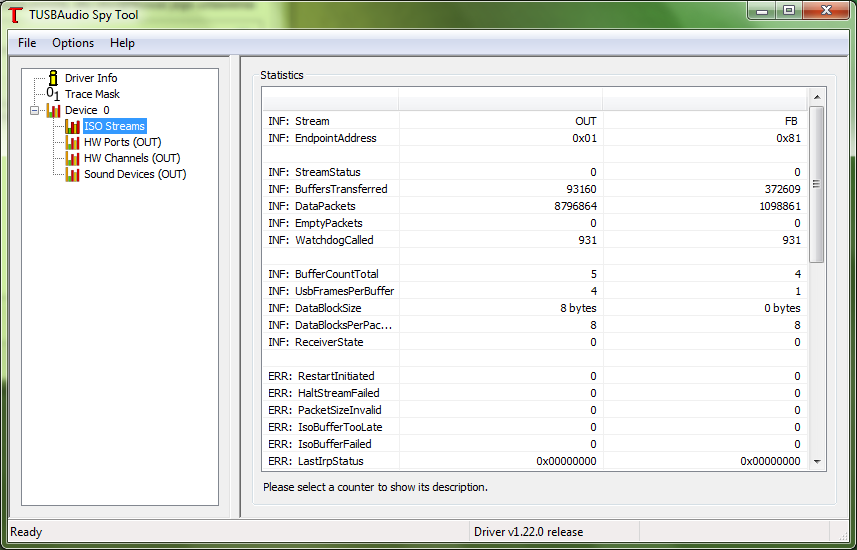Click the OUT stream value cell
The height and width of the screenshot is (550, 857).
click(585, 121)
